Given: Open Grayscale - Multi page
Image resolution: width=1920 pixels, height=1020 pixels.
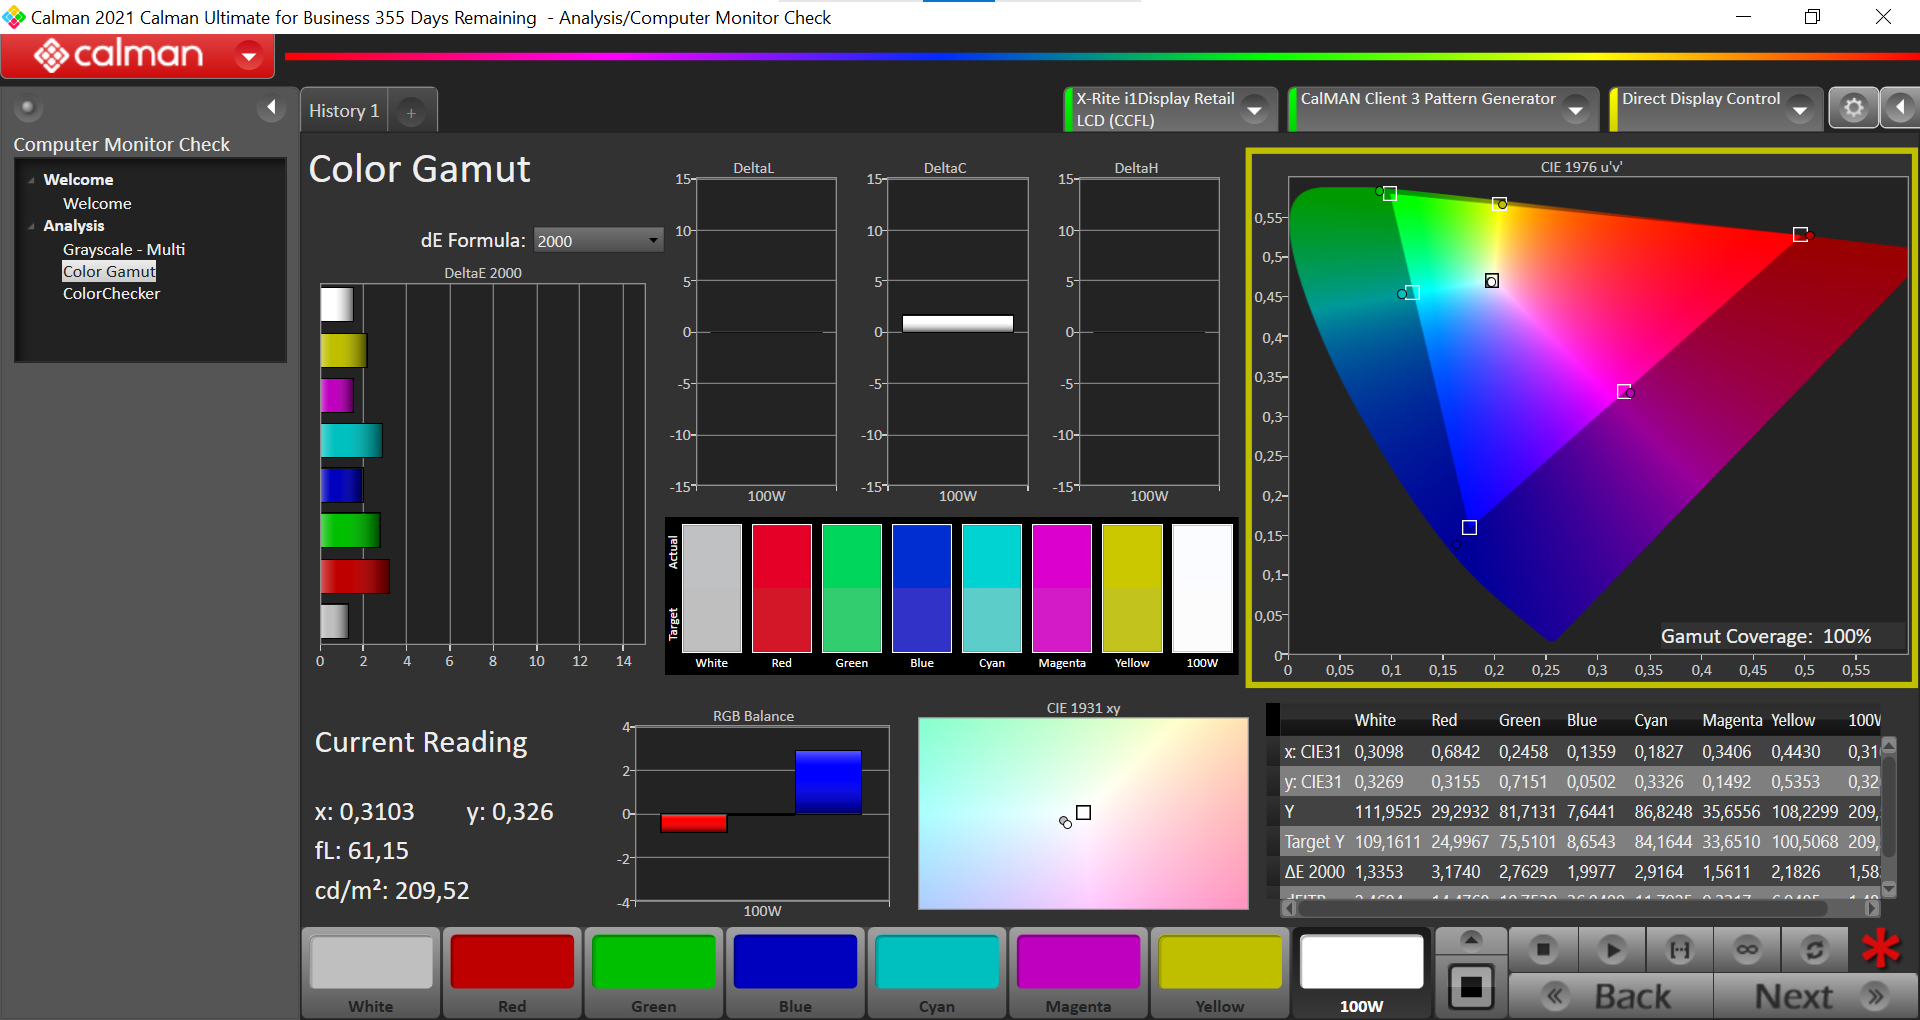Looking at the screenshot, I should pos(124,249).
